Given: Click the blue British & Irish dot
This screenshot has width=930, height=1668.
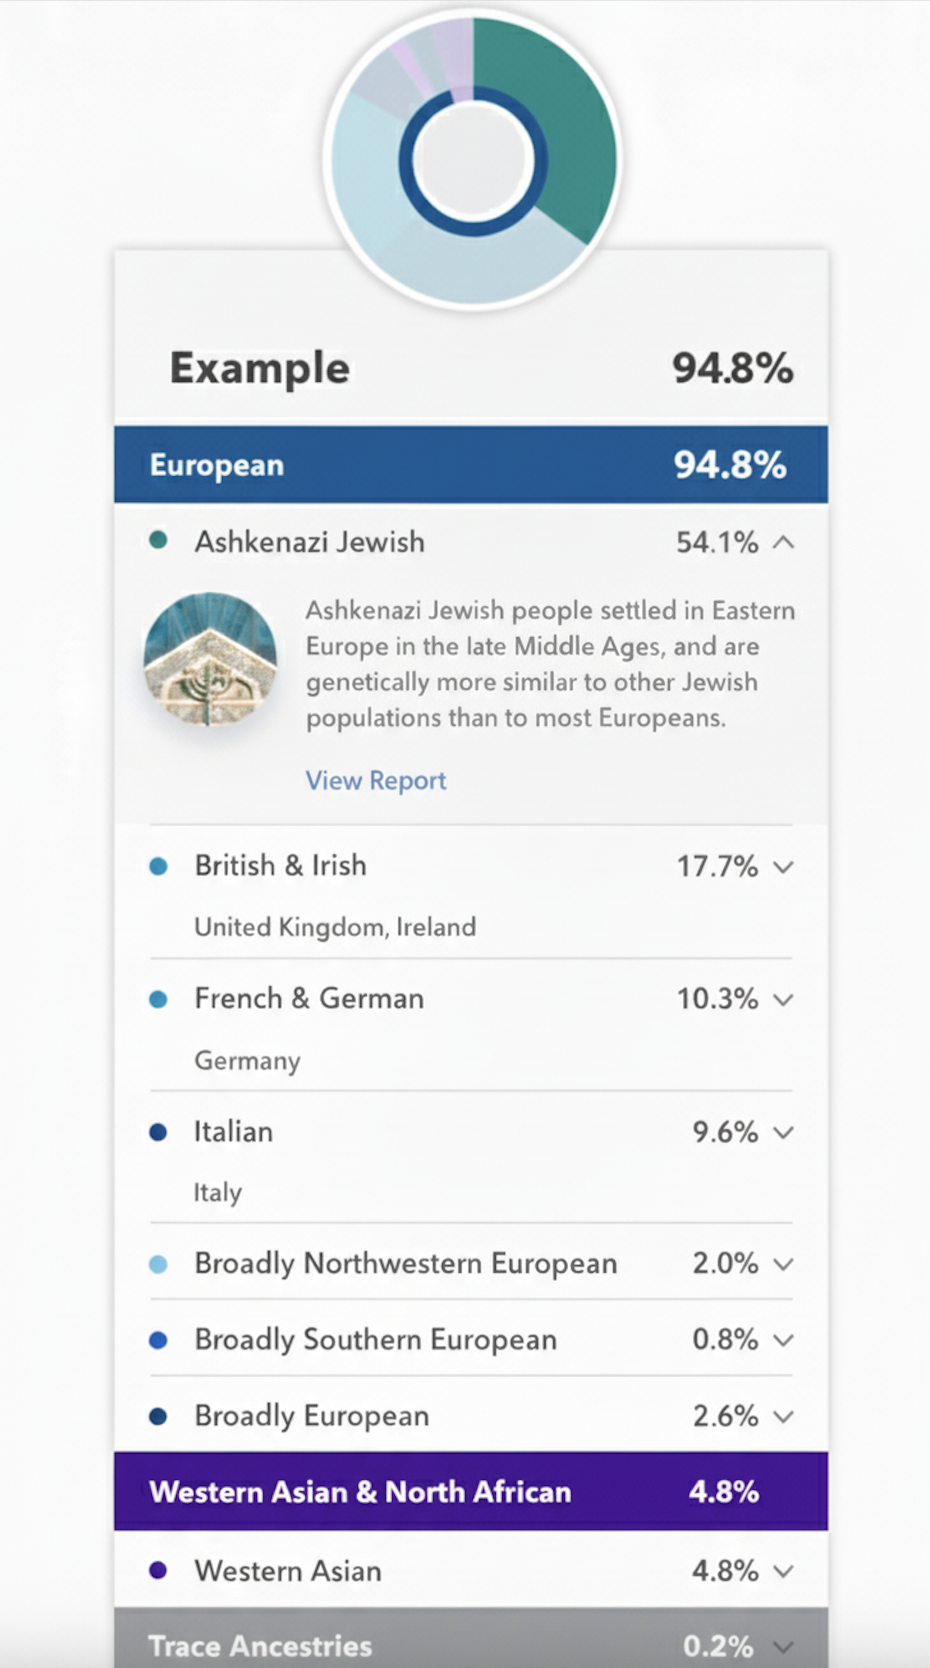Looking at the screenshot, I should click(158, 866).
